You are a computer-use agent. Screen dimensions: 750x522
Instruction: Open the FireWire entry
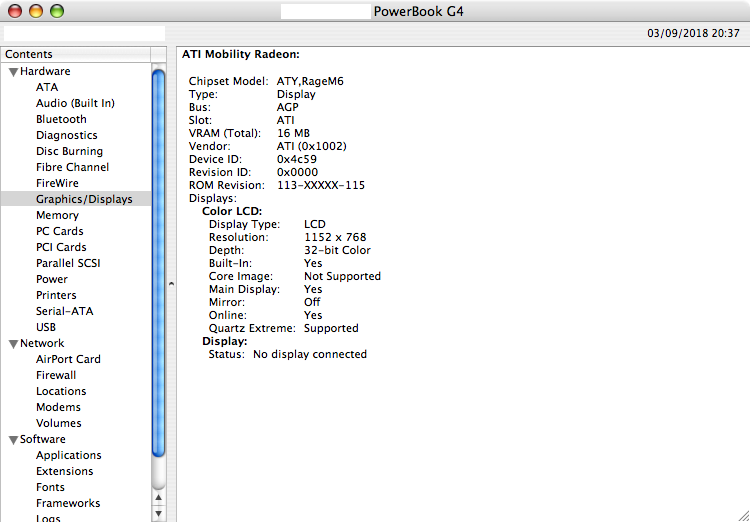57,183
